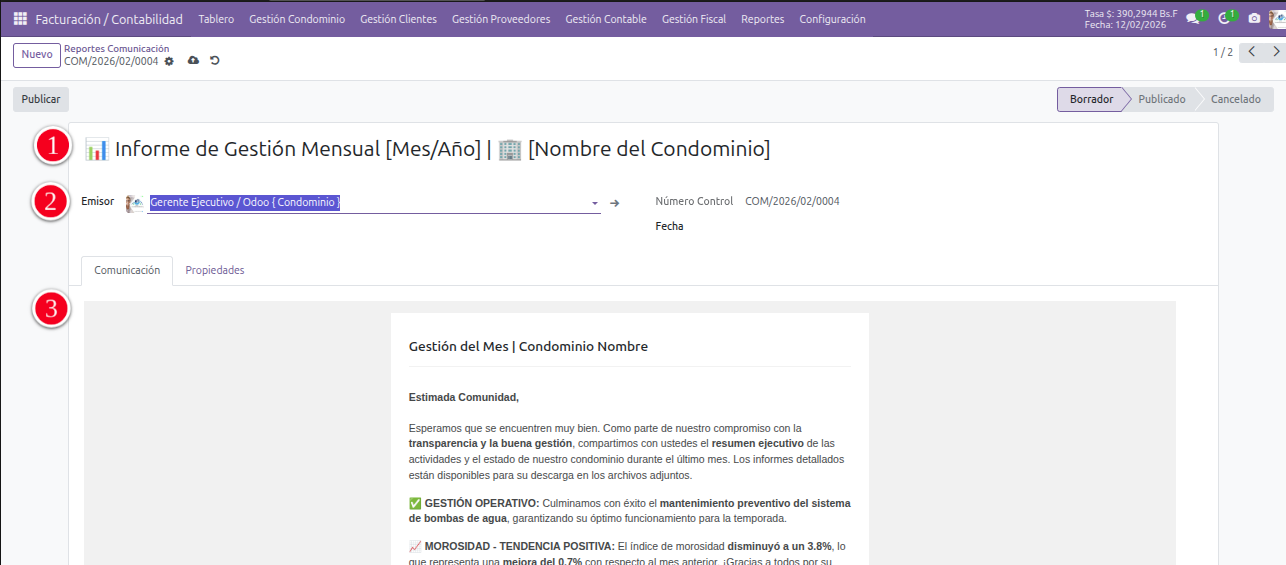Open the clock activities notification icon
Image resolution: width=1286 pixels, height=565 pixels.
(1224, 18)
